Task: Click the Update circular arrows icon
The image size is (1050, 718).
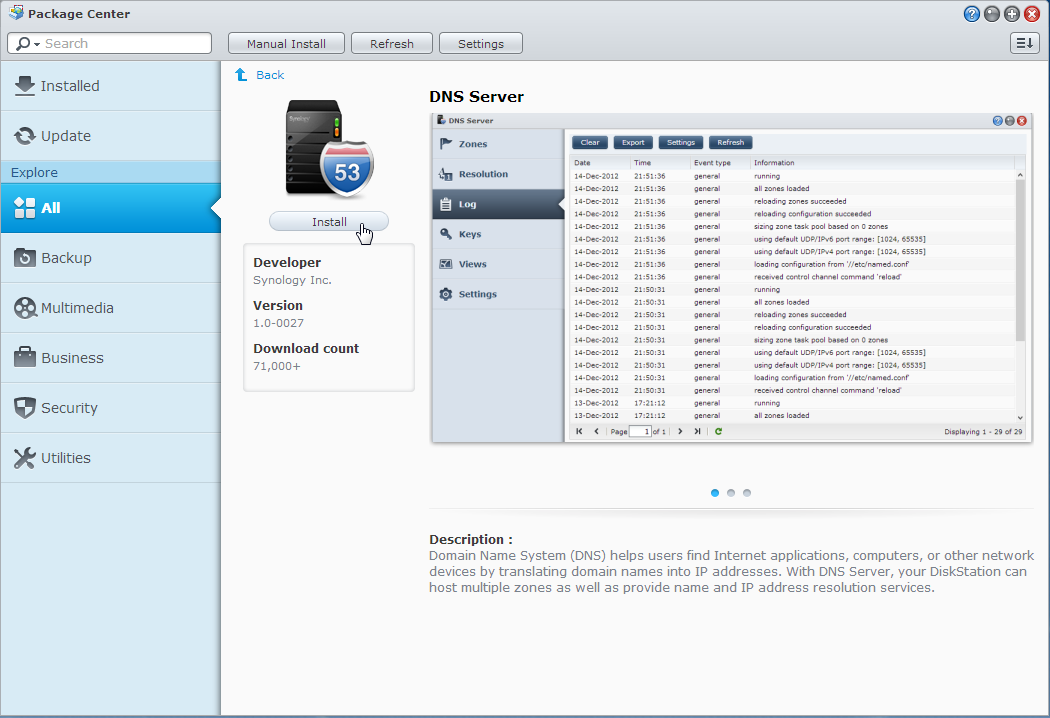Action: point(25,136)
